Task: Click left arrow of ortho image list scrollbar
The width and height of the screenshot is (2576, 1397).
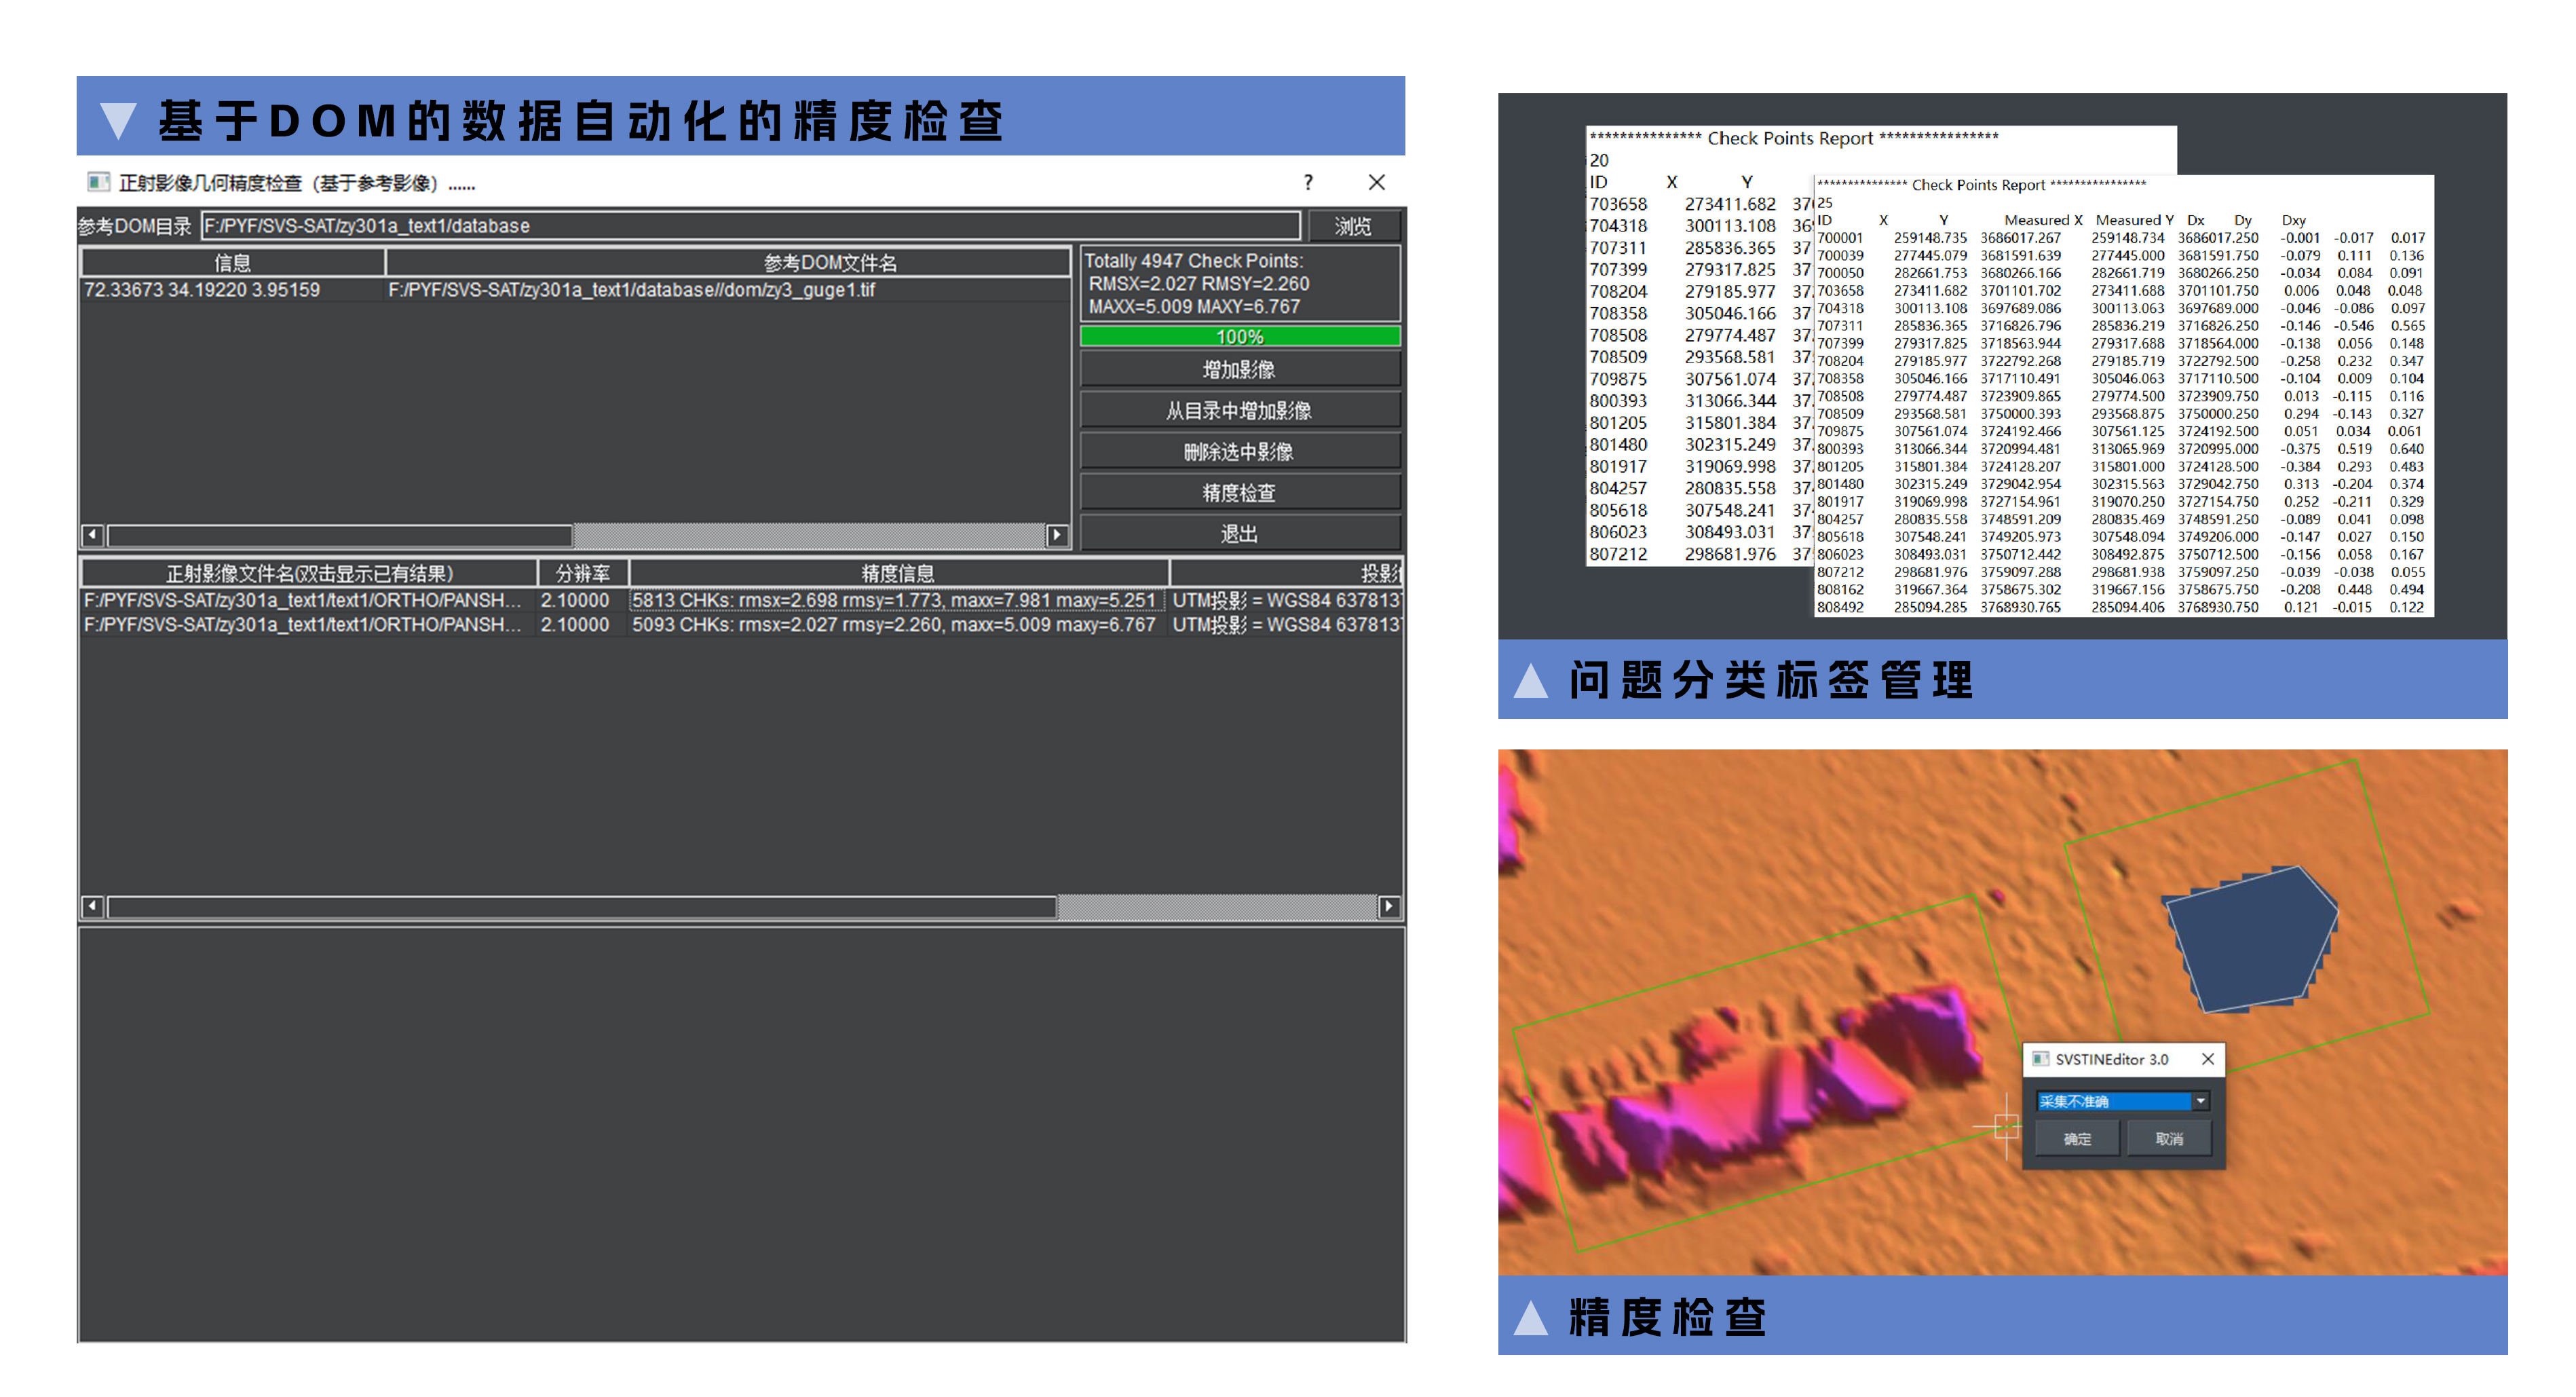Action: [x=92, y=907]
